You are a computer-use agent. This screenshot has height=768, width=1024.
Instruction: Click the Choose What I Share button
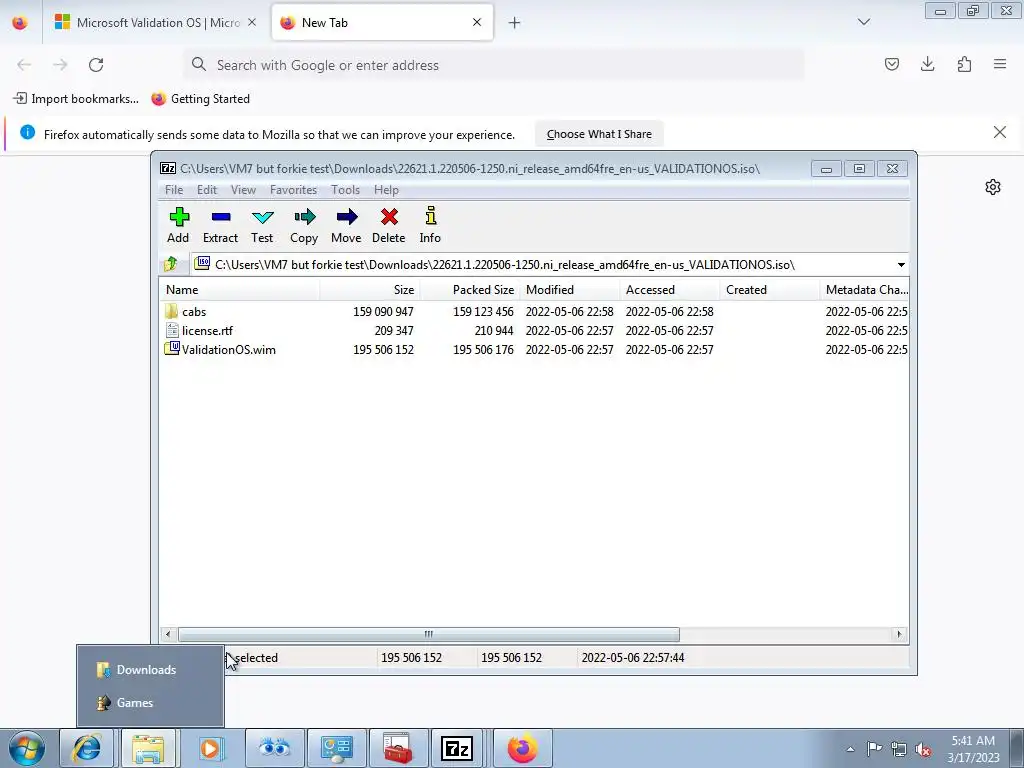pyautogui.click(x=599, y=134)
